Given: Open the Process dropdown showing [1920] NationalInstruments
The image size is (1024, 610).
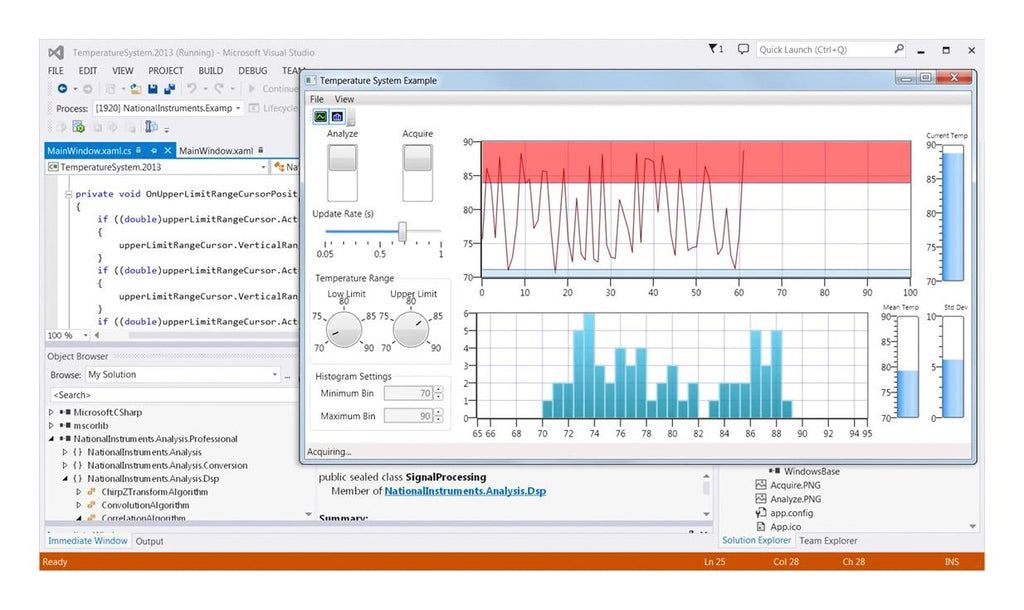Looking at the screenshot, I should [168, 108].
